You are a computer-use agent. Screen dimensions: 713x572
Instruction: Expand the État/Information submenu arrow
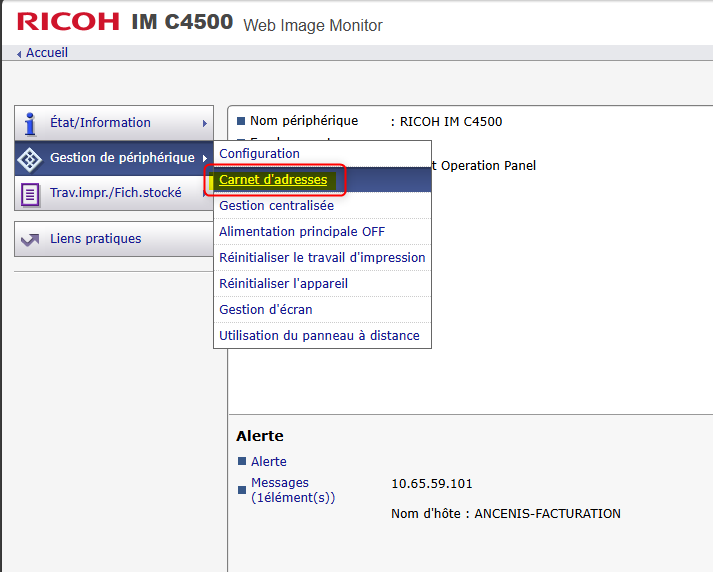point(205,123)
